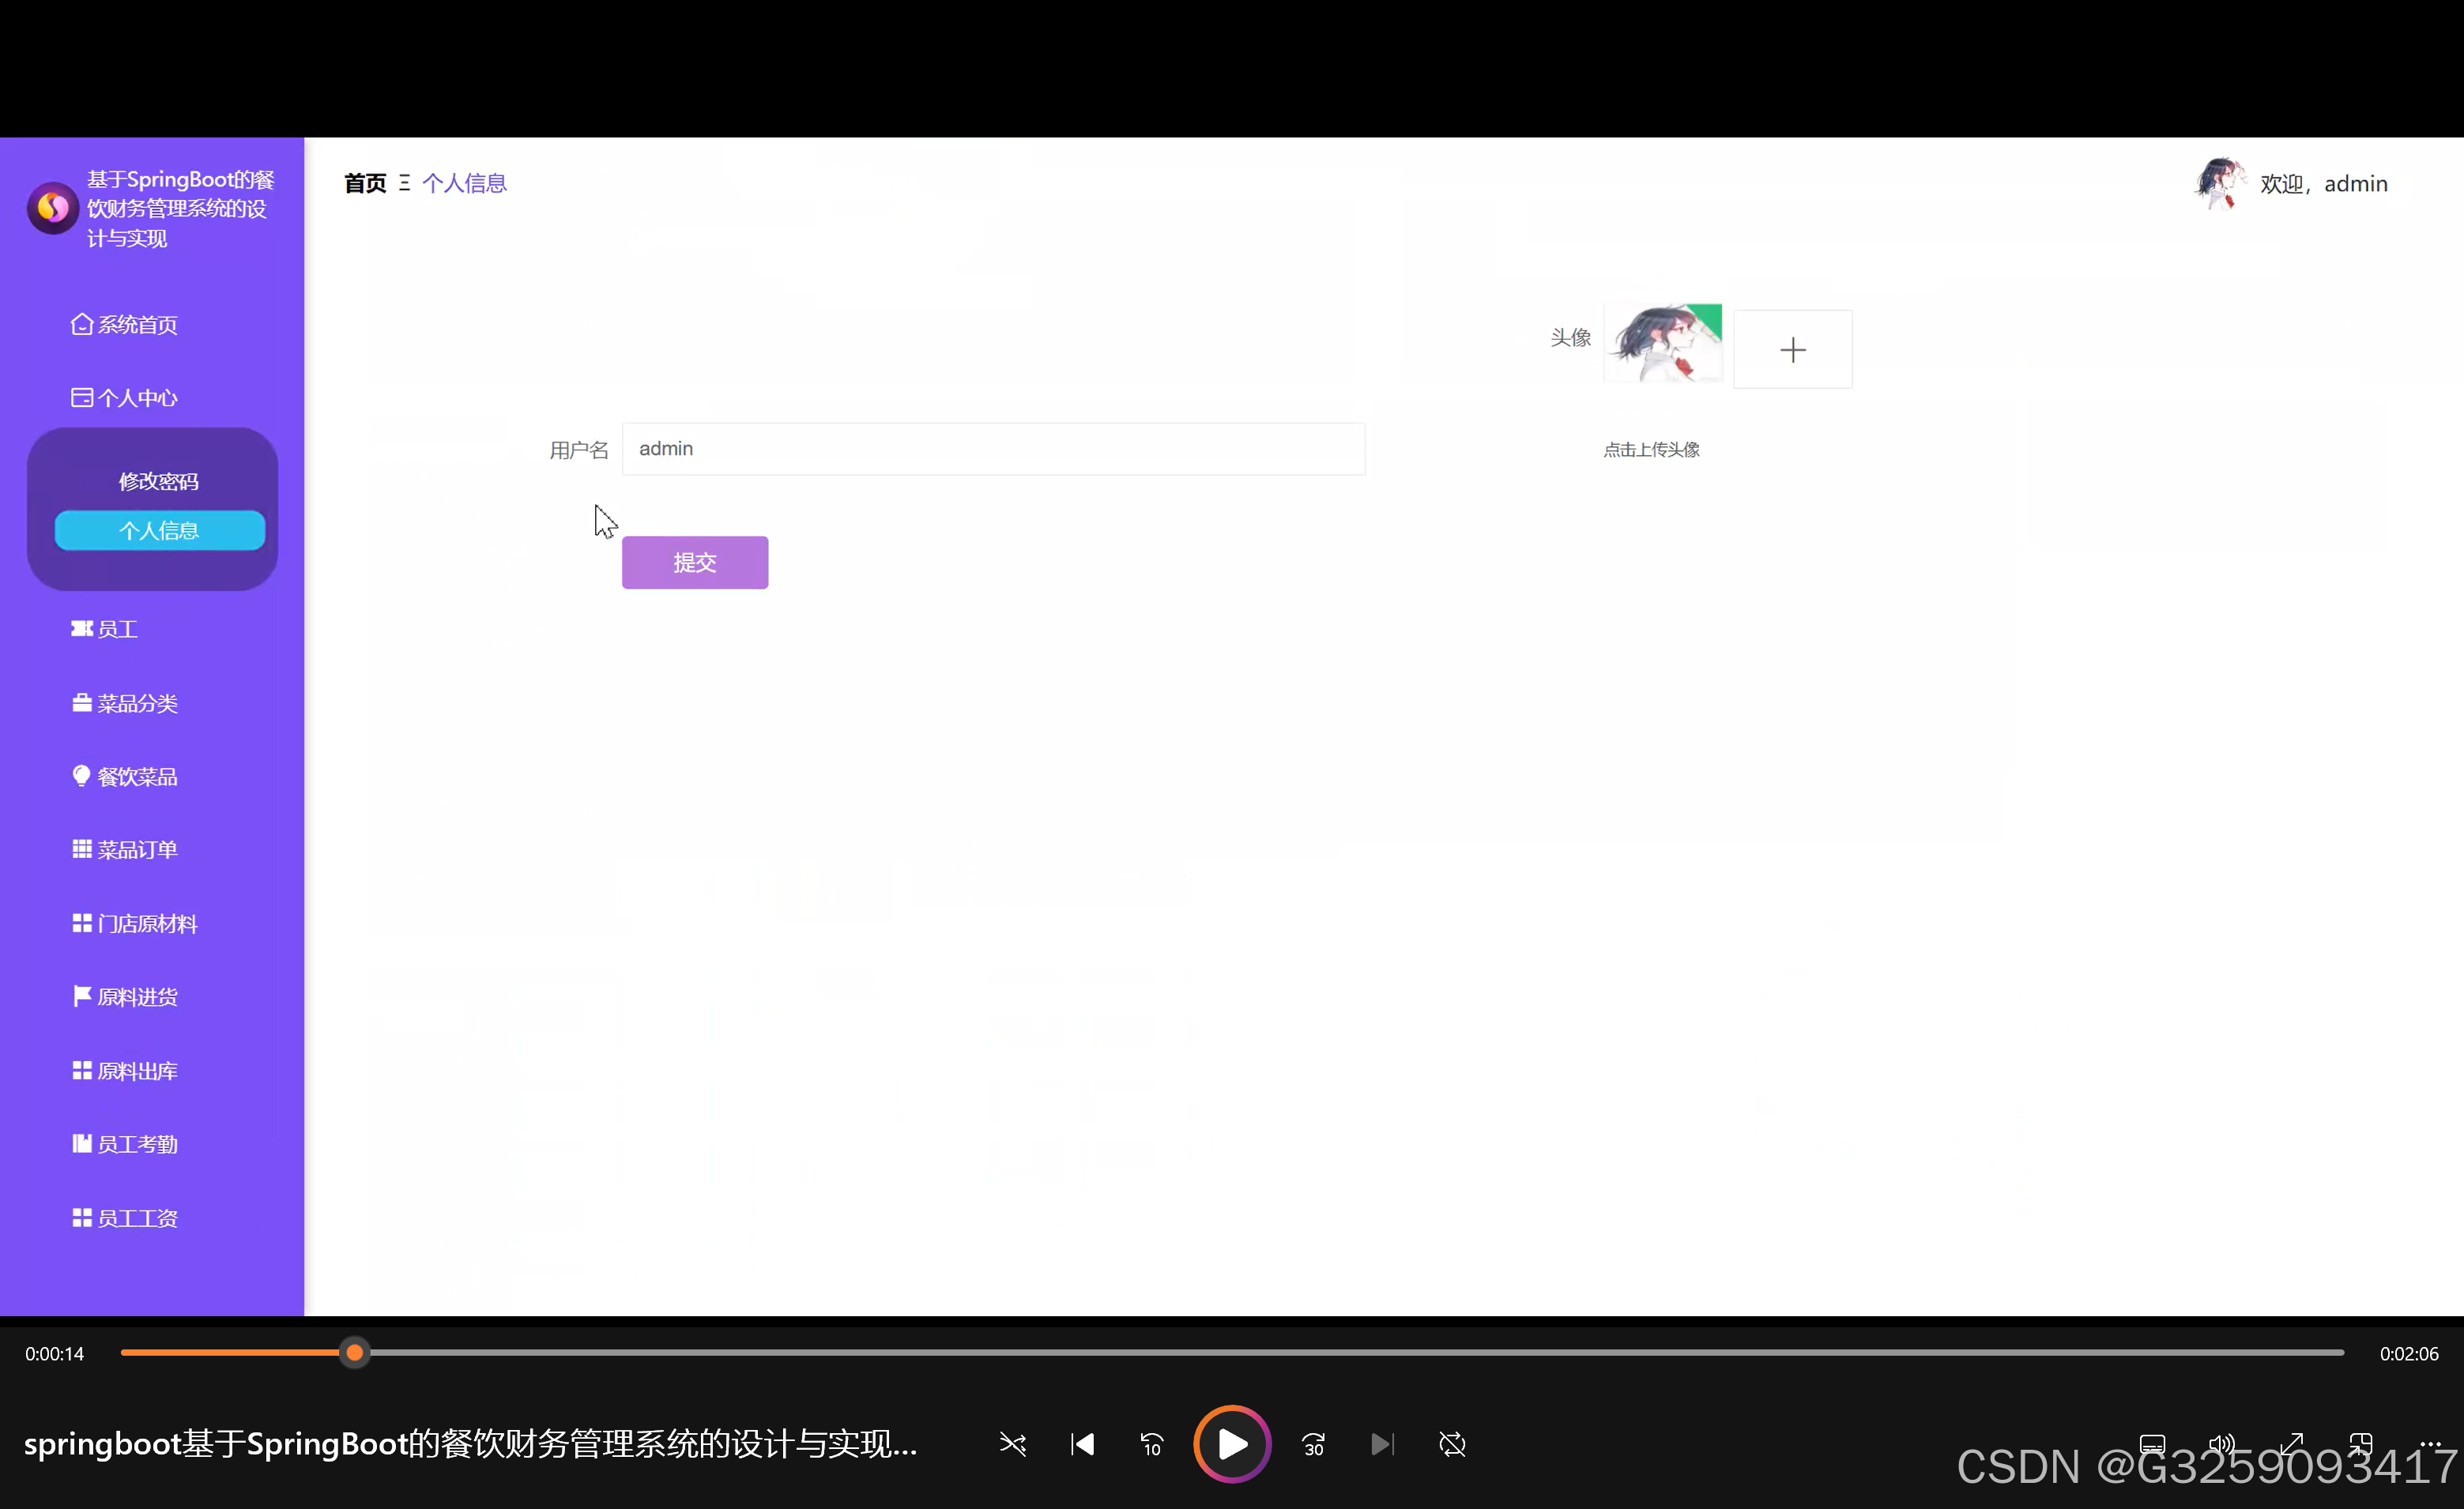Open the 员工工资 sidebar menu

coord(124,1217)
